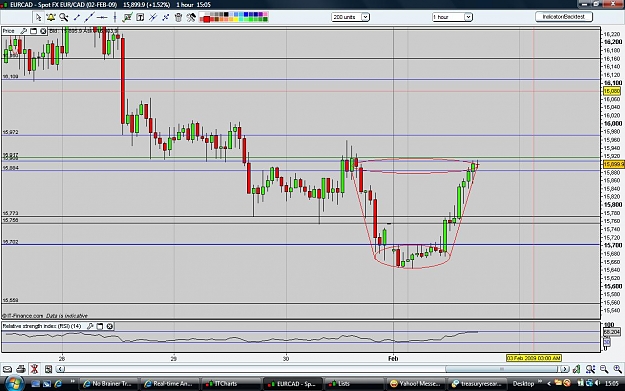Click the 15:05 system clock
Viewport: 625px width, 391px height.
612,383
